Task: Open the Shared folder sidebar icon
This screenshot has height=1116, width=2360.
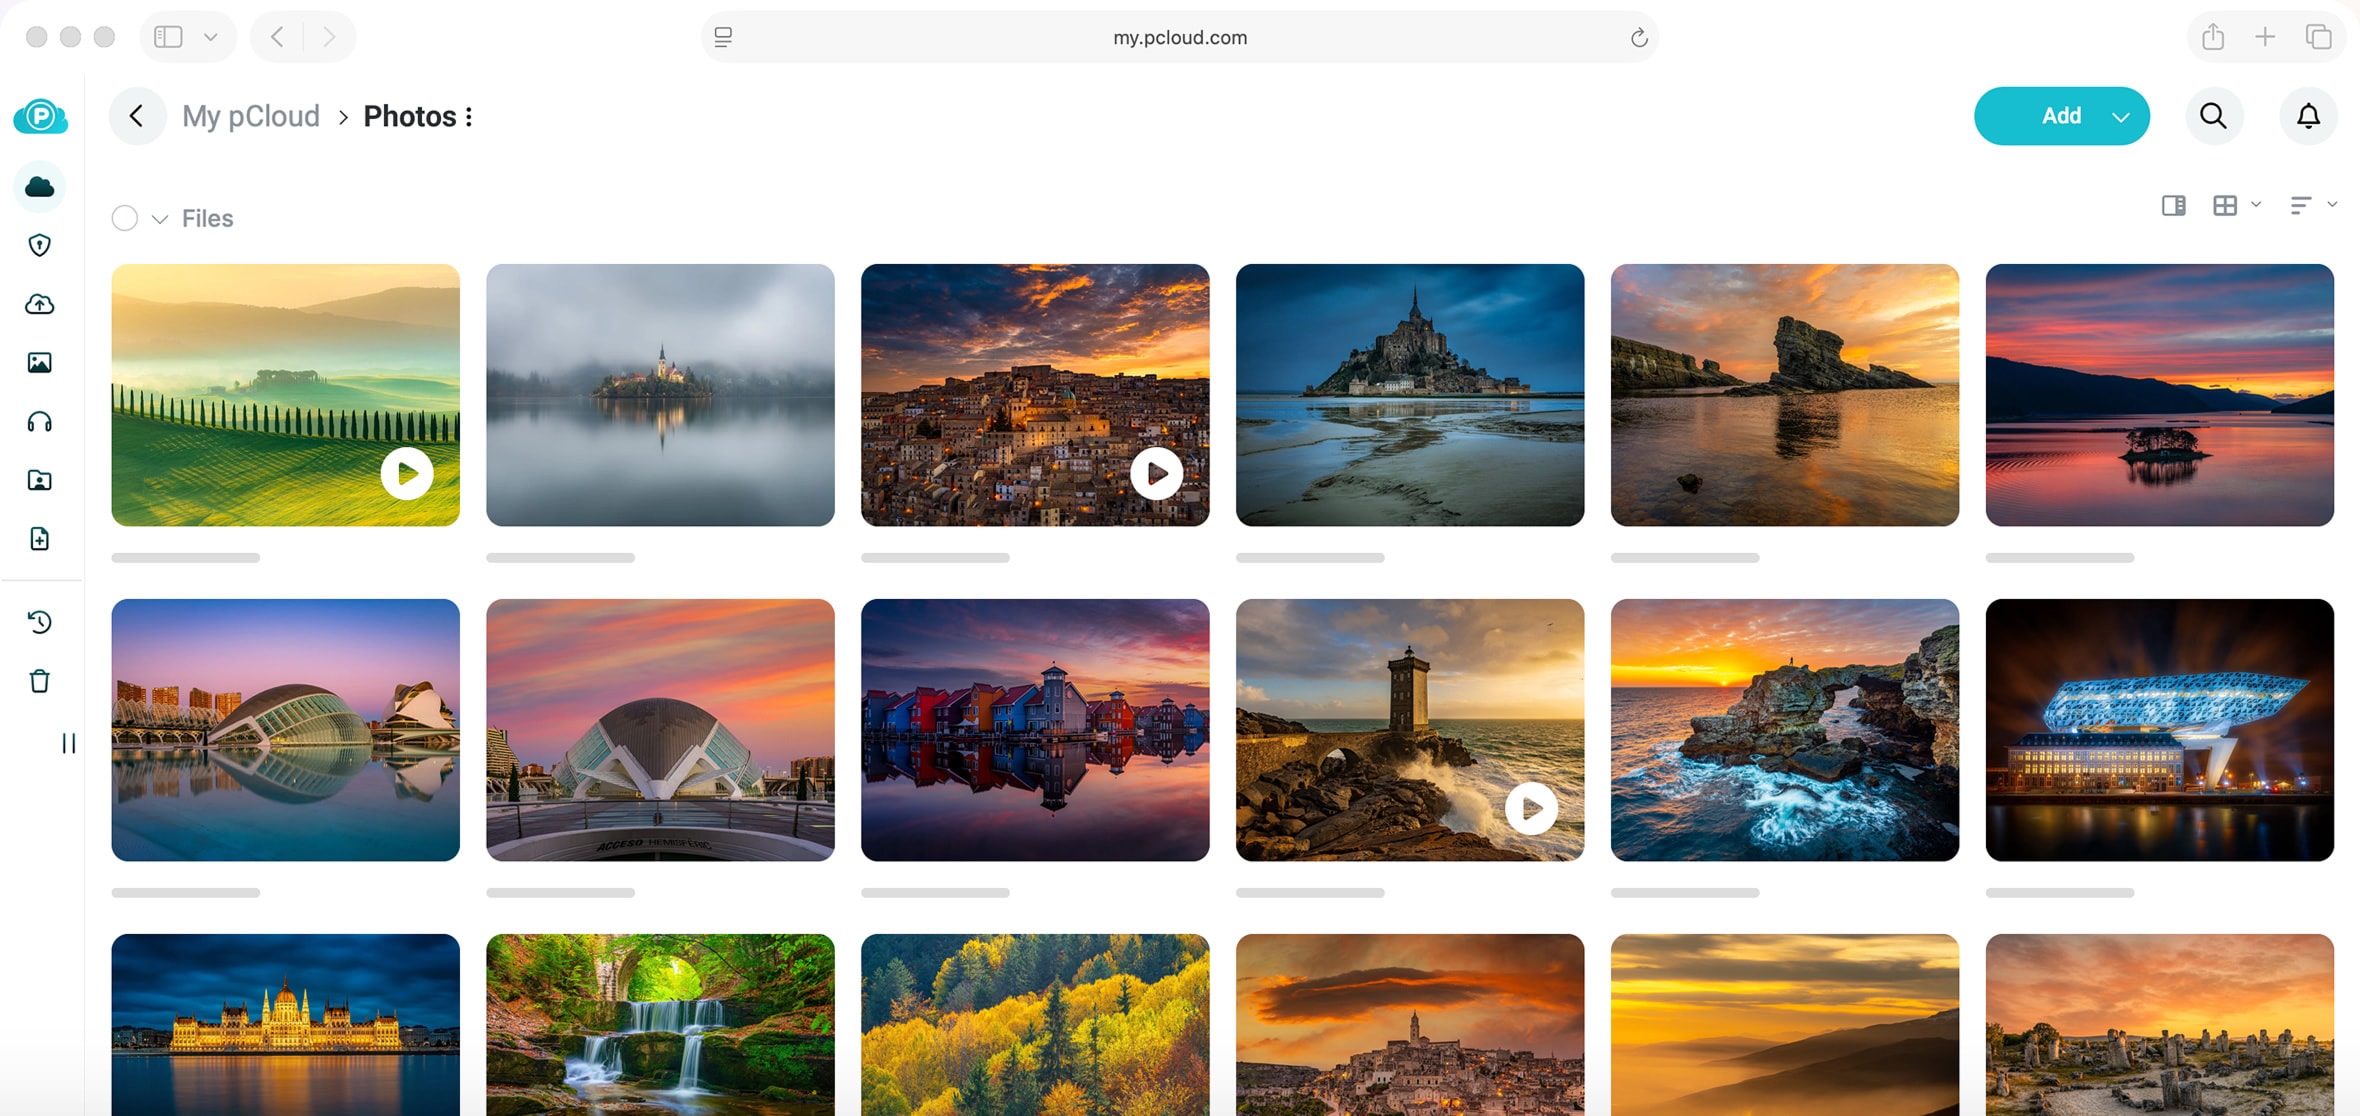Action: (x=40, y=481)
